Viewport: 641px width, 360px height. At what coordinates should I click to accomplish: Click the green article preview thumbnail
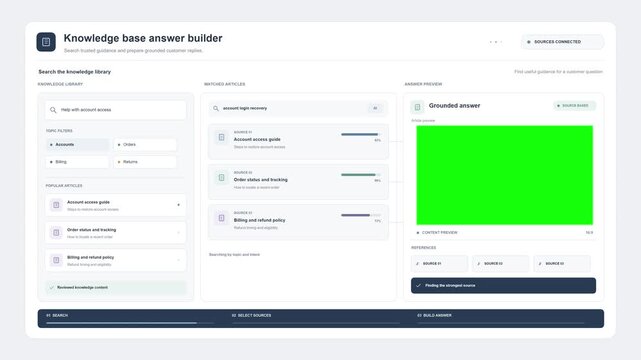click(x=504, y=175)
